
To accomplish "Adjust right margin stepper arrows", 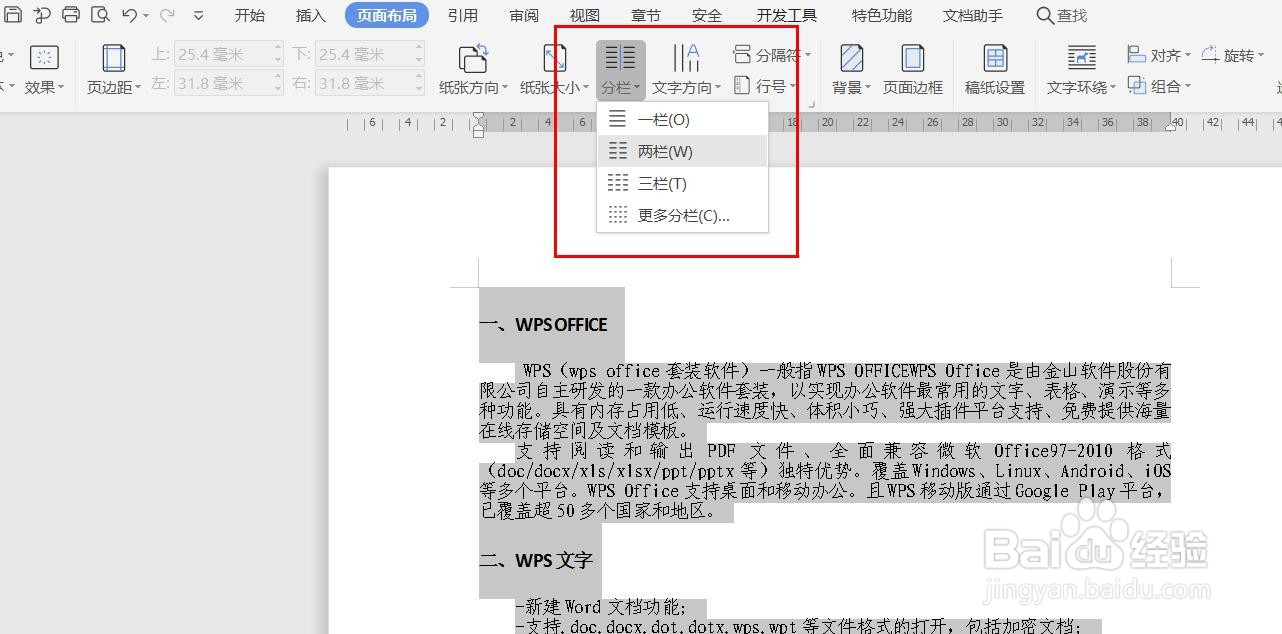I will click(x=419, y=84).
